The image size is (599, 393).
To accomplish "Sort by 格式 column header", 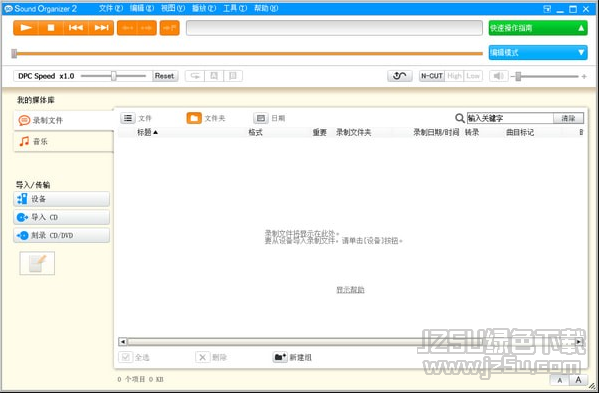I will point(255,133).
